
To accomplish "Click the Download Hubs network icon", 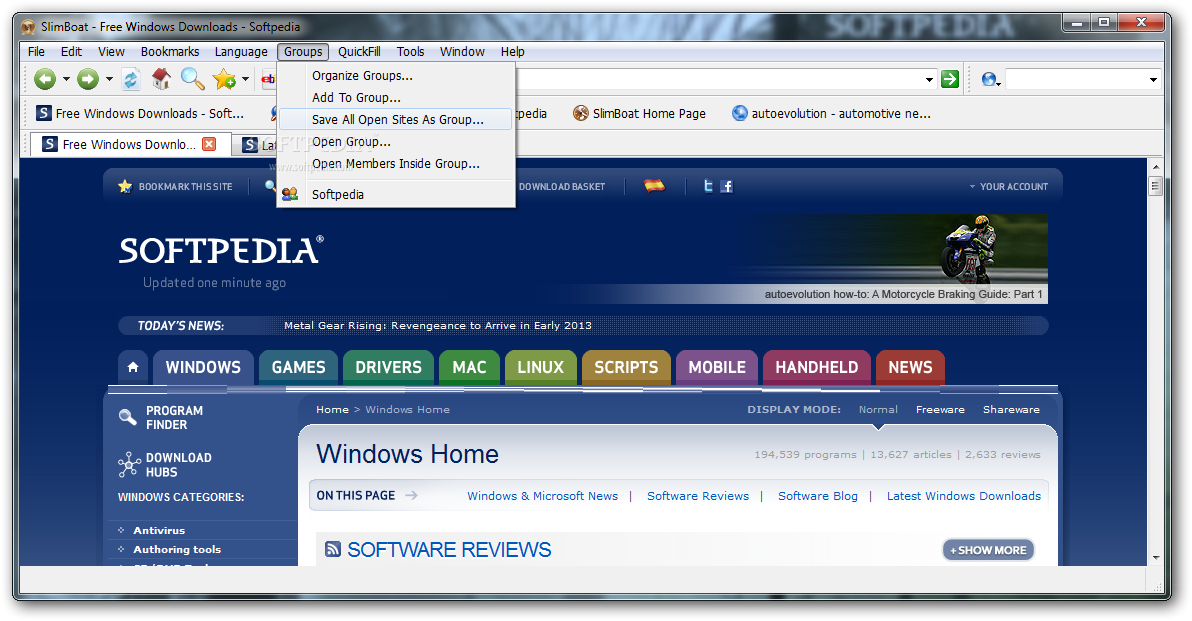I will point(128,464).
